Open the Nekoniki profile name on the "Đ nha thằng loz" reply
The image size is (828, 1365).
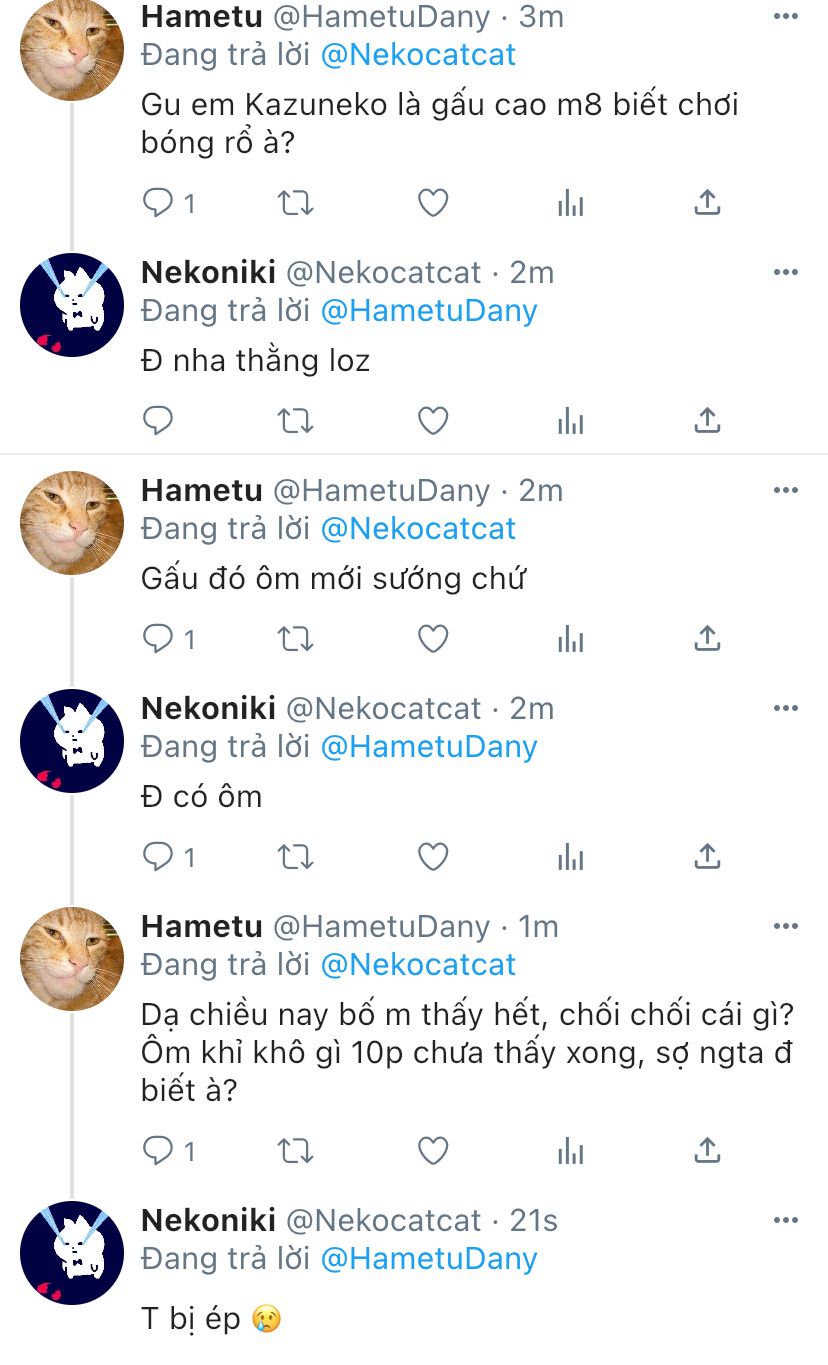pyautogui.click(x=208, y=272)
